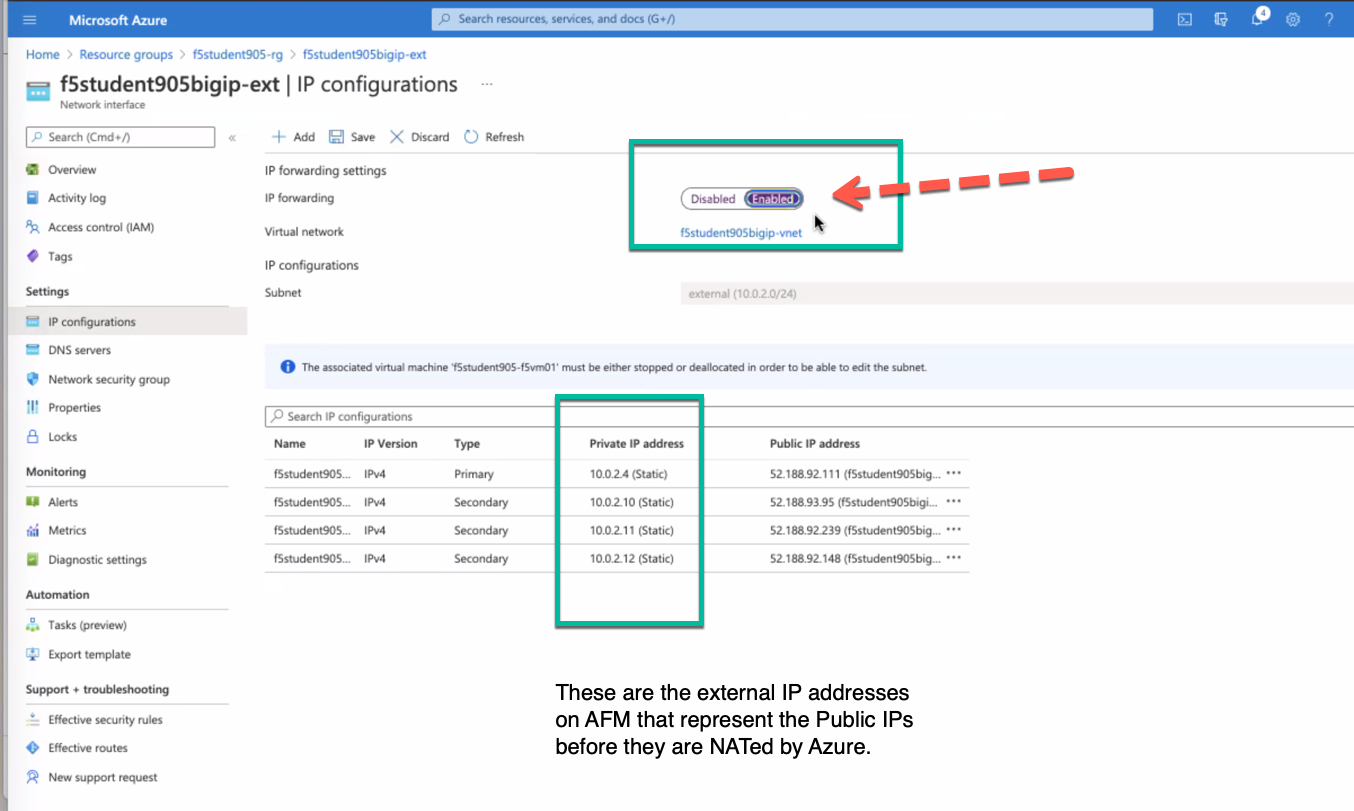This screenshot has height=811, width=1354.
Task: Click the Overview icon in the sidebar
Action: coord(33,170)
